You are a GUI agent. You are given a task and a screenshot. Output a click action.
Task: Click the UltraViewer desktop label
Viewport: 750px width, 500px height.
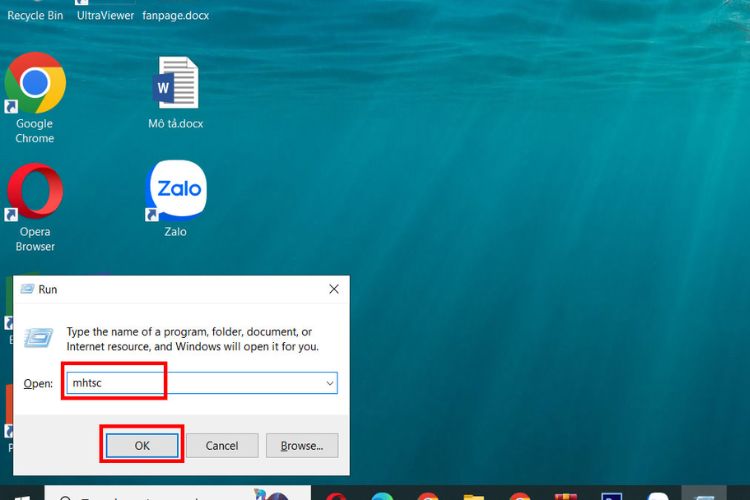click(105, 15)
